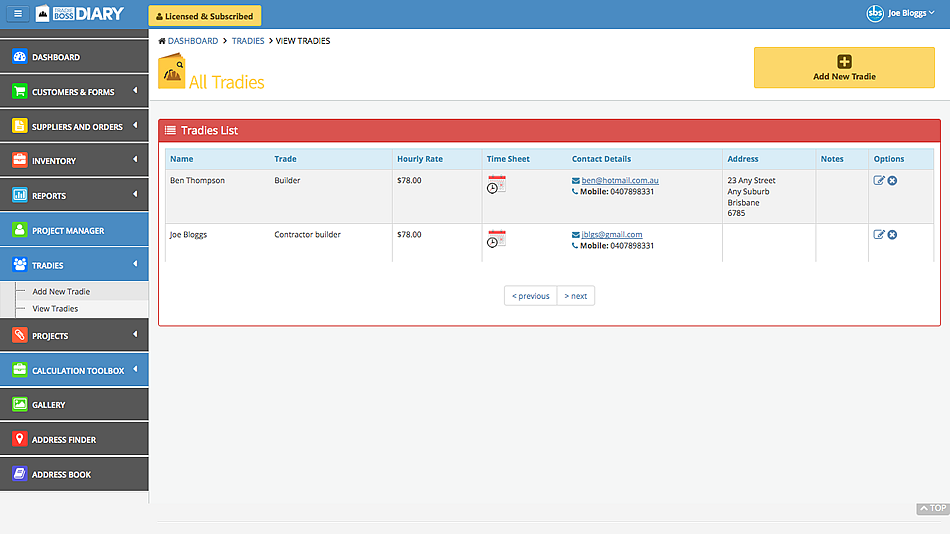Image resolution: width=950 pixels, height=534 pixels.
Task: Click edit icon for Ben Thompson
Action: (x=879, y=180)
